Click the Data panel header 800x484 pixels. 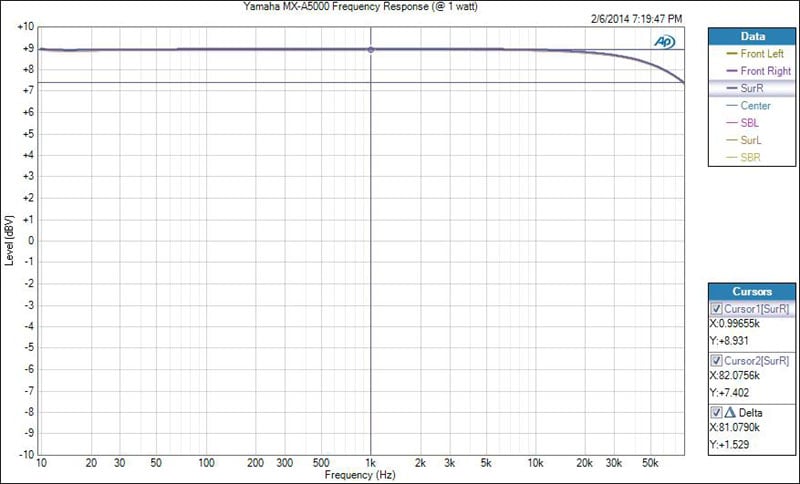tap(751, 35)
